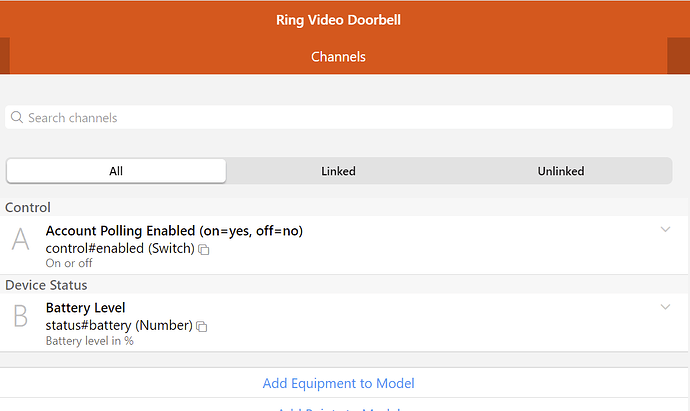Viewport: 690px width, 411px height.
Task: Open the Battery Level channel title
Action: 86,308
